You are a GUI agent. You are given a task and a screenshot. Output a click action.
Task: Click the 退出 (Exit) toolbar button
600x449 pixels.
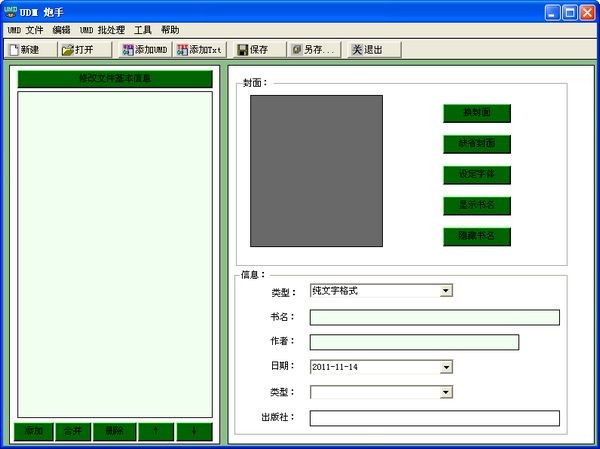click(x=374, y=50)
